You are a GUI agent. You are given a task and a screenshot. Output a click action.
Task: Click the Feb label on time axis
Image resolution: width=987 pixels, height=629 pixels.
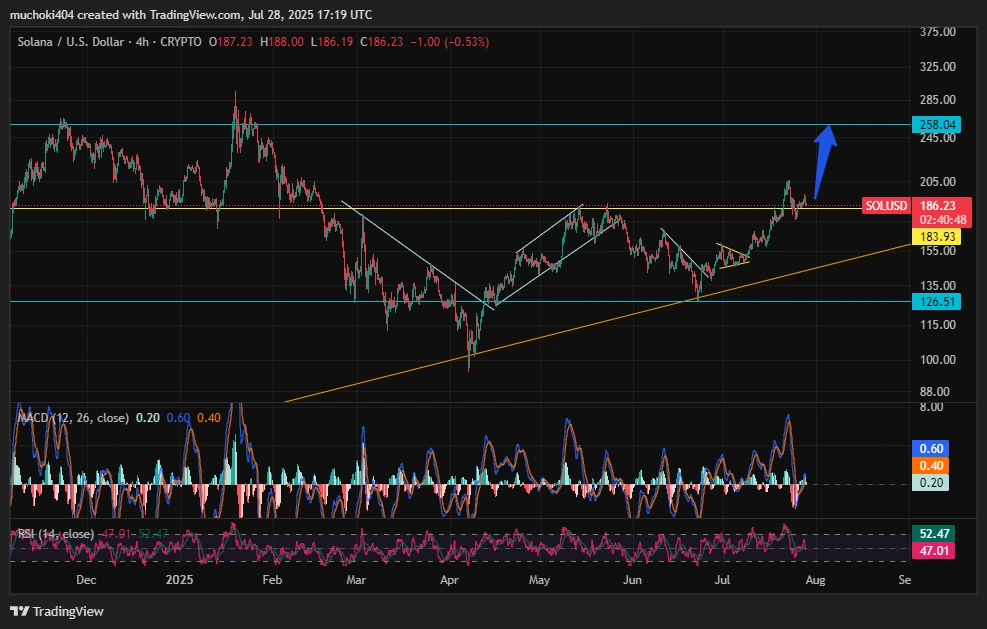(x=271, y=579)
